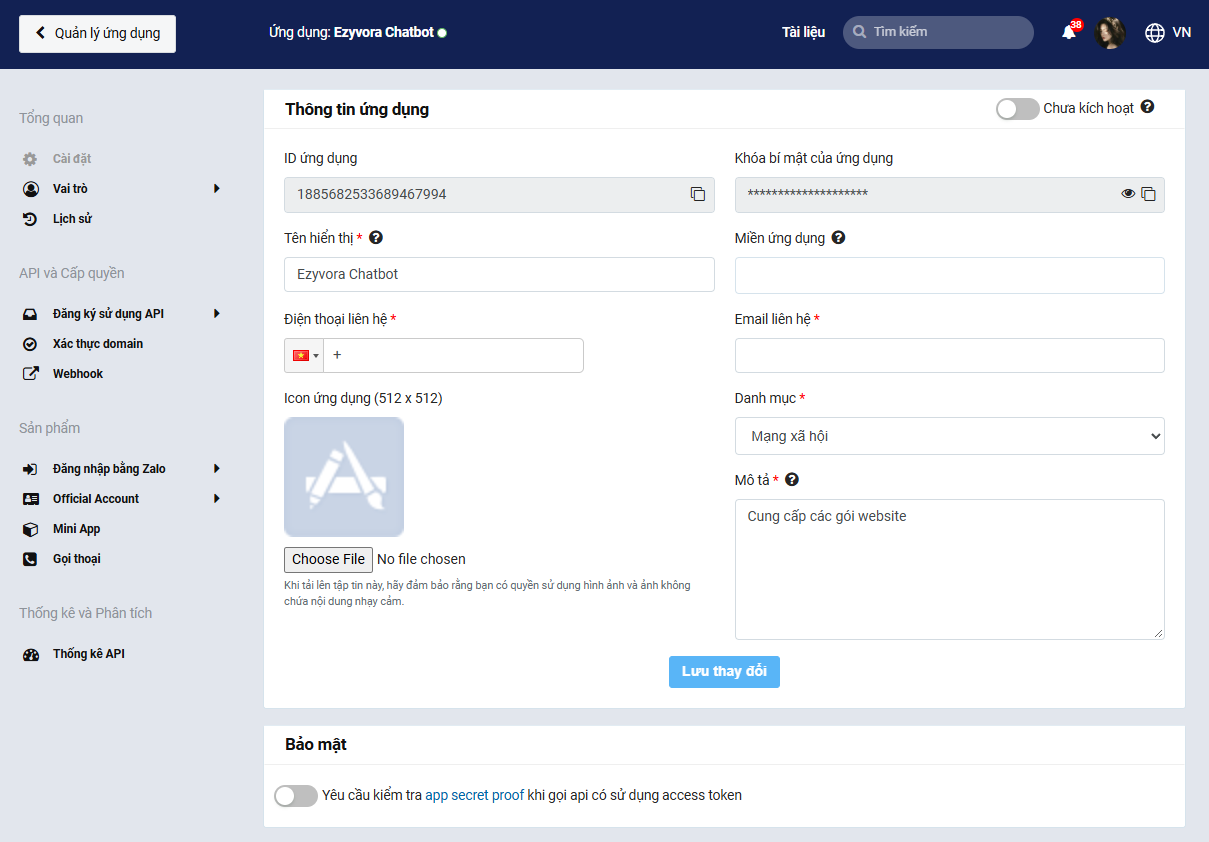Copy the application ID value

(698, 194)
